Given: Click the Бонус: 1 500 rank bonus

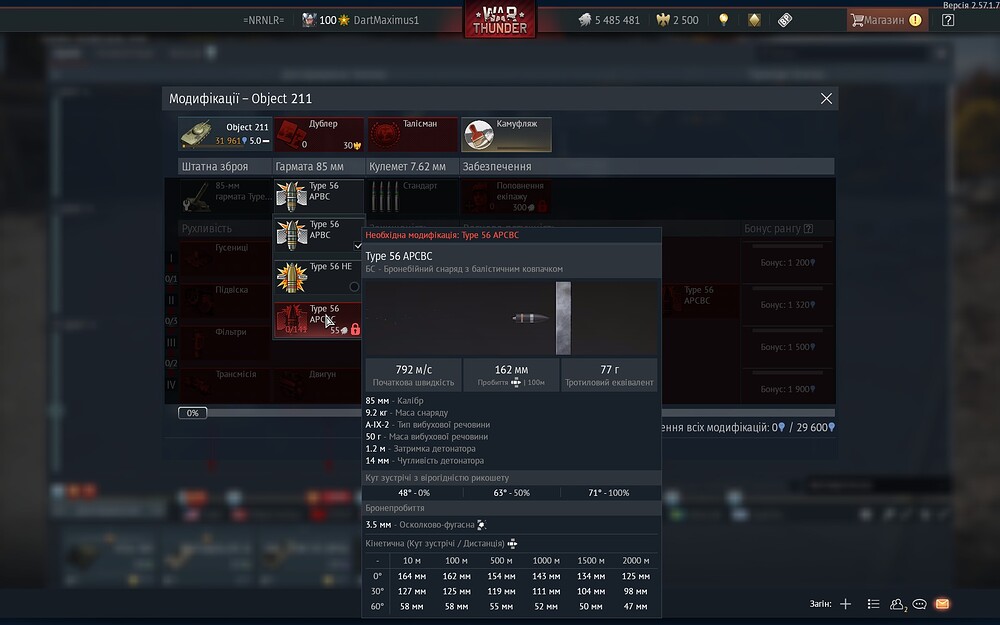Looking at the screenshot, I should 788,346.
